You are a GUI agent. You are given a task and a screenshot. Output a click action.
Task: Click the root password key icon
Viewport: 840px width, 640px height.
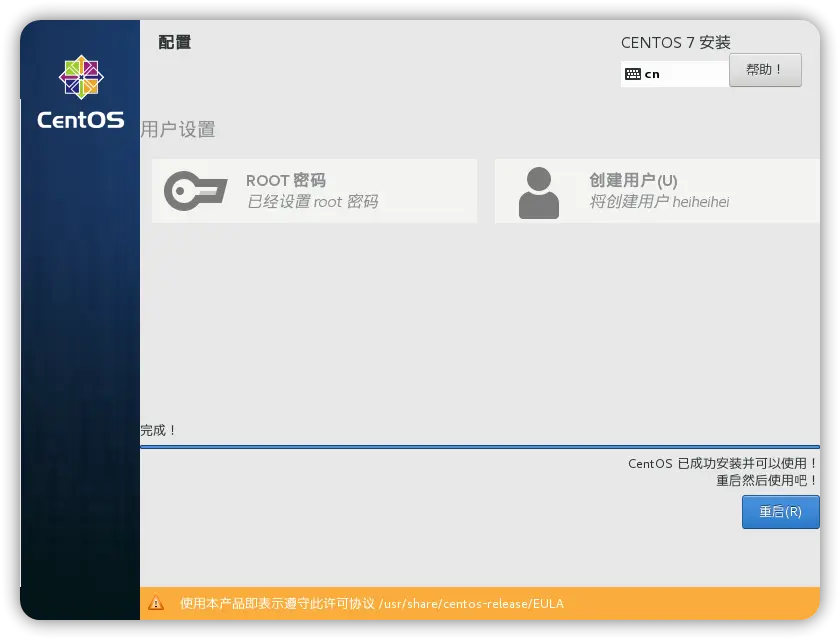coord(196,191)
